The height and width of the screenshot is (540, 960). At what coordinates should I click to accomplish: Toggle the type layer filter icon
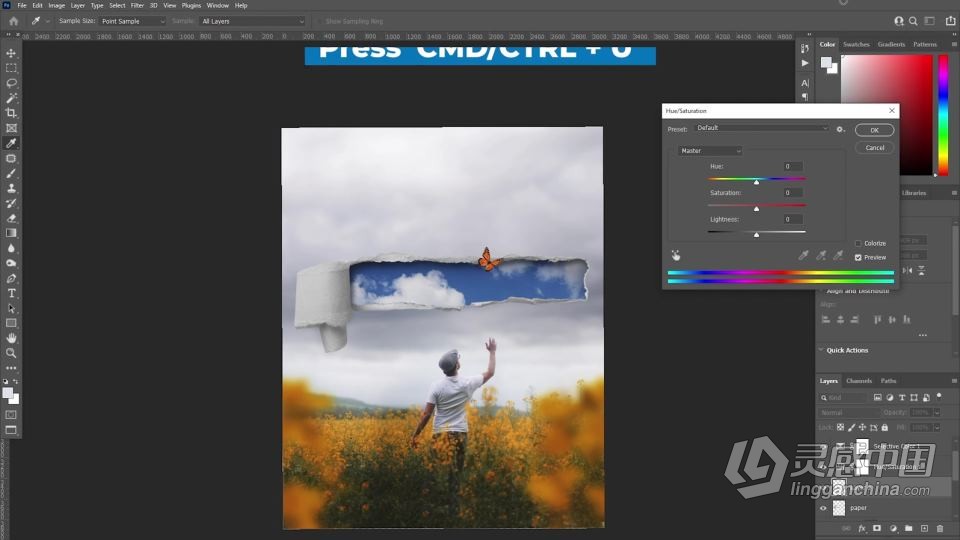[x=902, y=397]
